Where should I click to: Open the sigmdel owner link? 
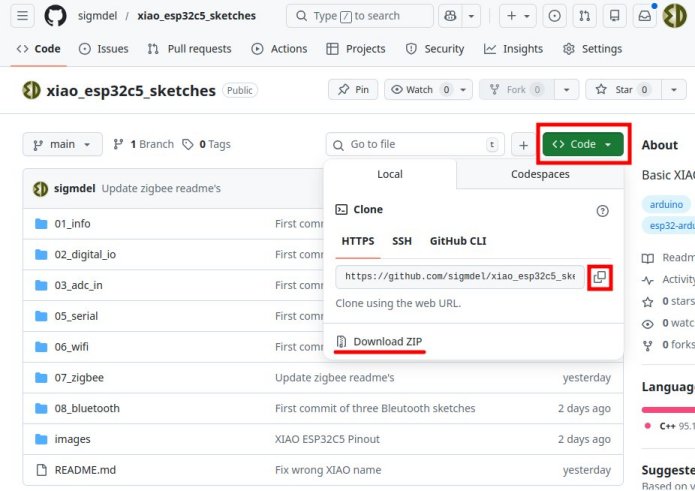pyautogui.click(x=98, y=16)
